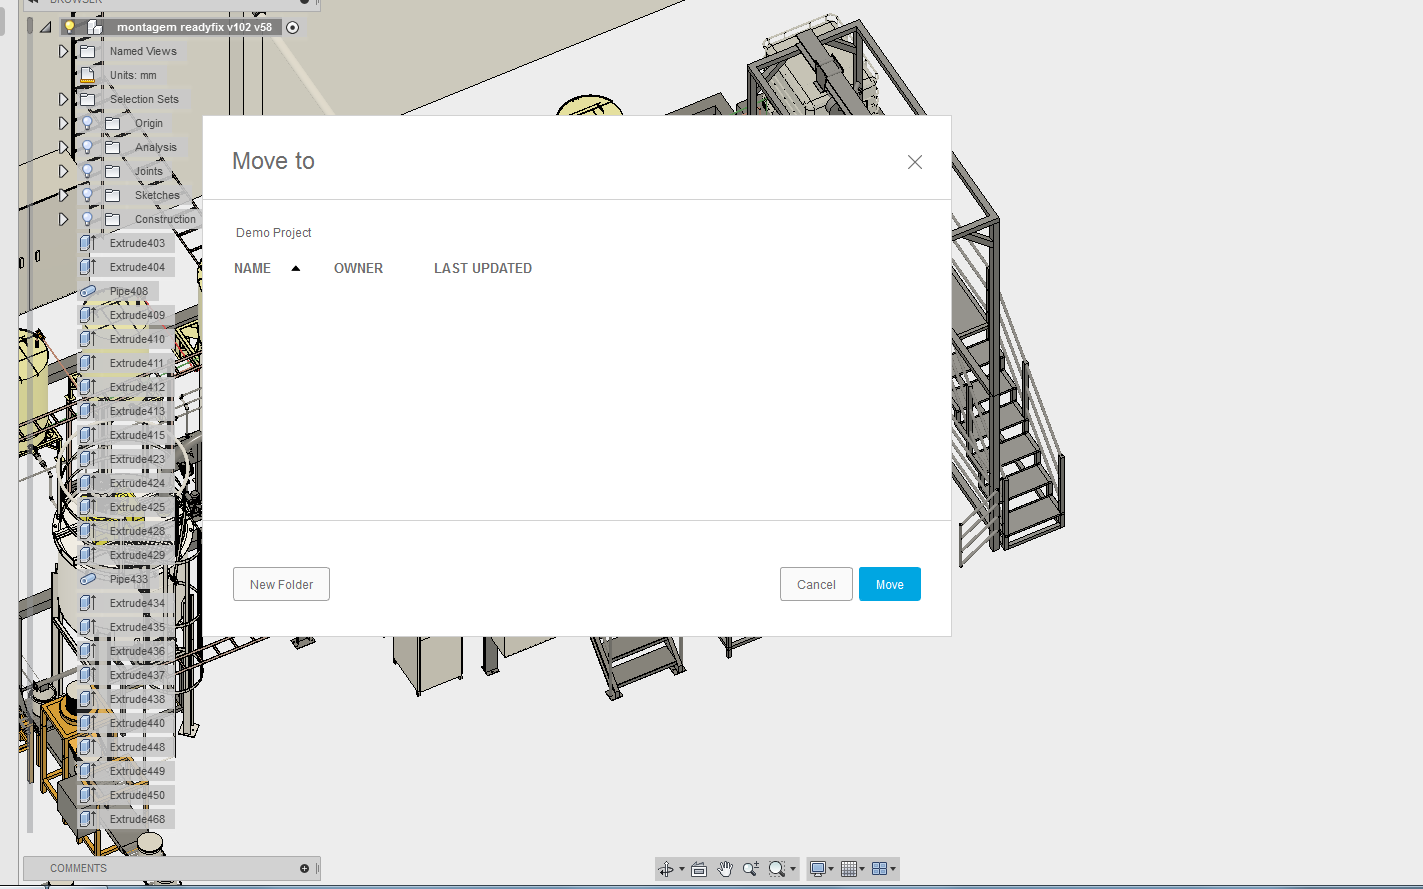Image resolution: width=1423 pixels, height=889 pixels.
Task: Click the root component cube icon
Action: point(95,27)
